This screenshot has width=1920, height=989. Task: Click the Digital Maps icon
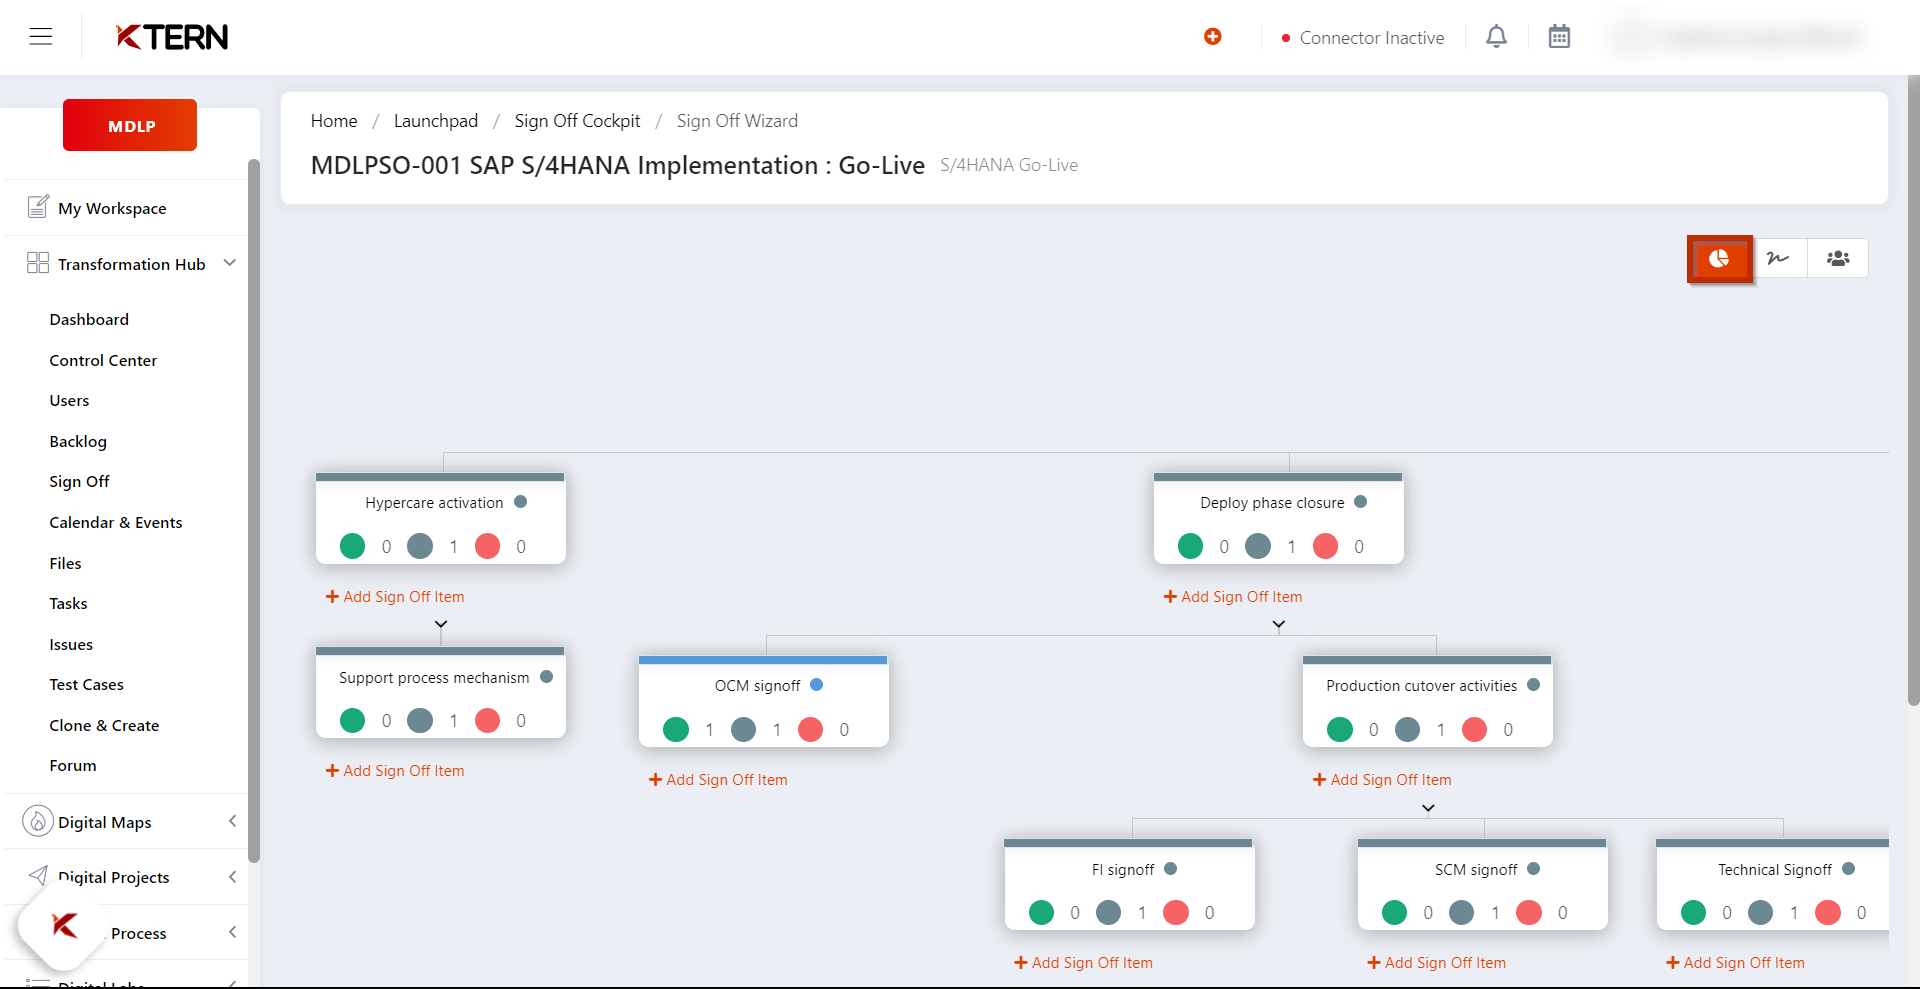click(37, 821)
